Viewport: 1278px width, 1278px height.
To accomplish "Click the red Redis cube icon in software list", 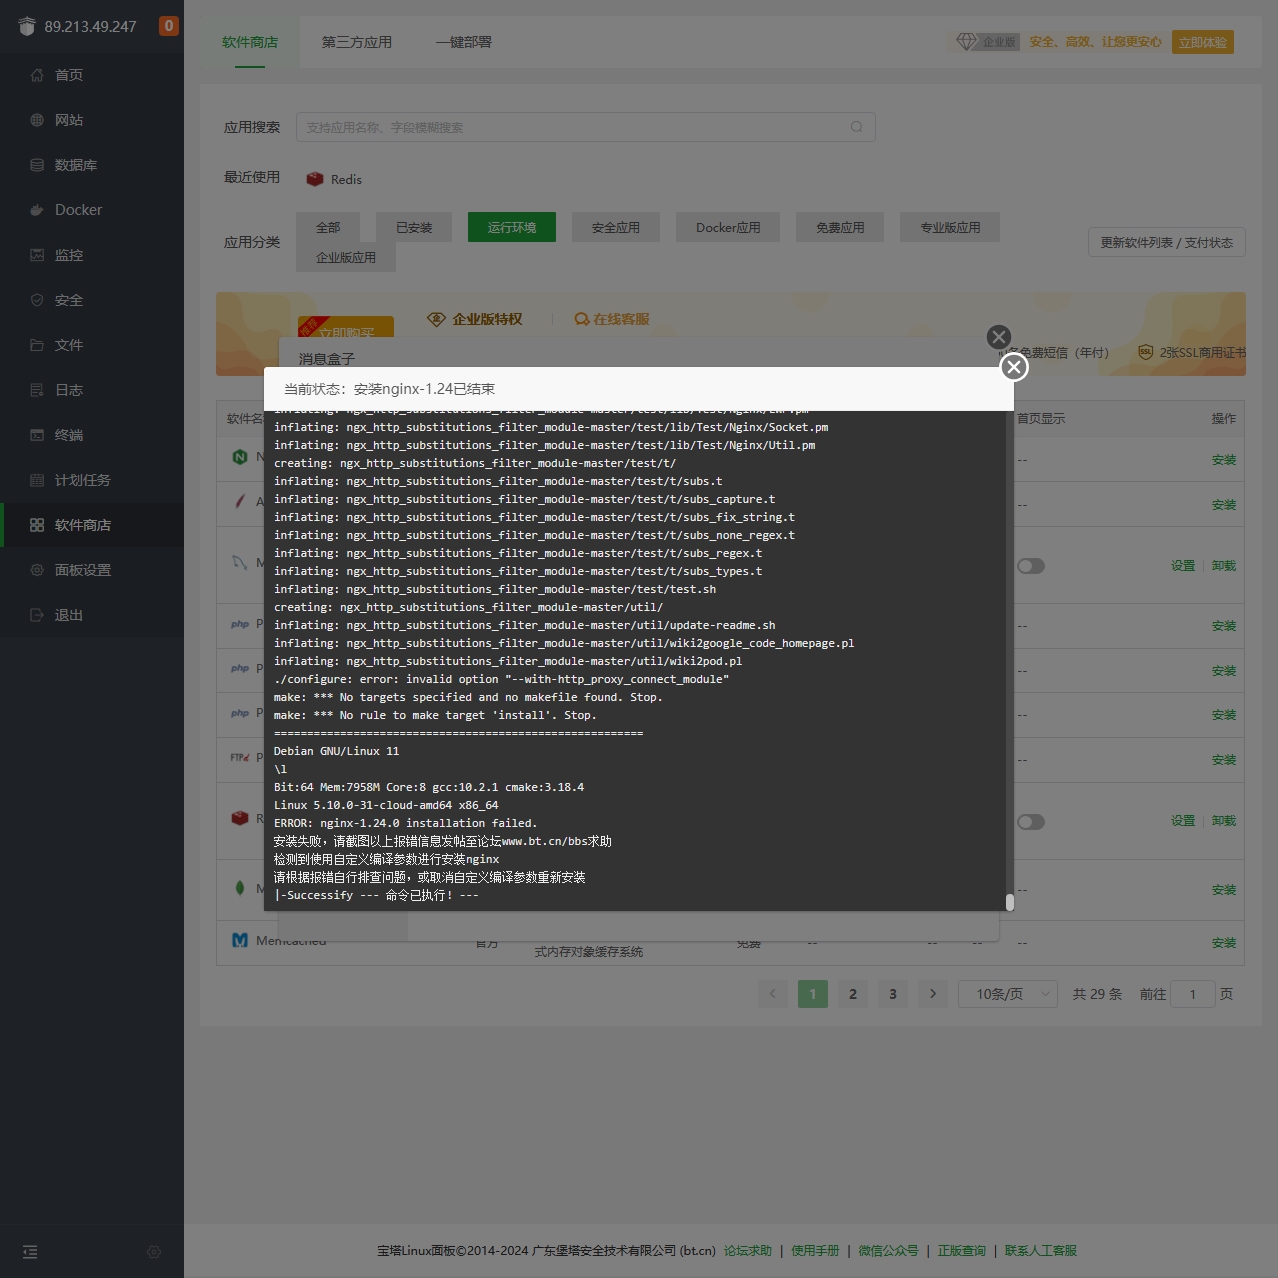I will tap(240, 818).
